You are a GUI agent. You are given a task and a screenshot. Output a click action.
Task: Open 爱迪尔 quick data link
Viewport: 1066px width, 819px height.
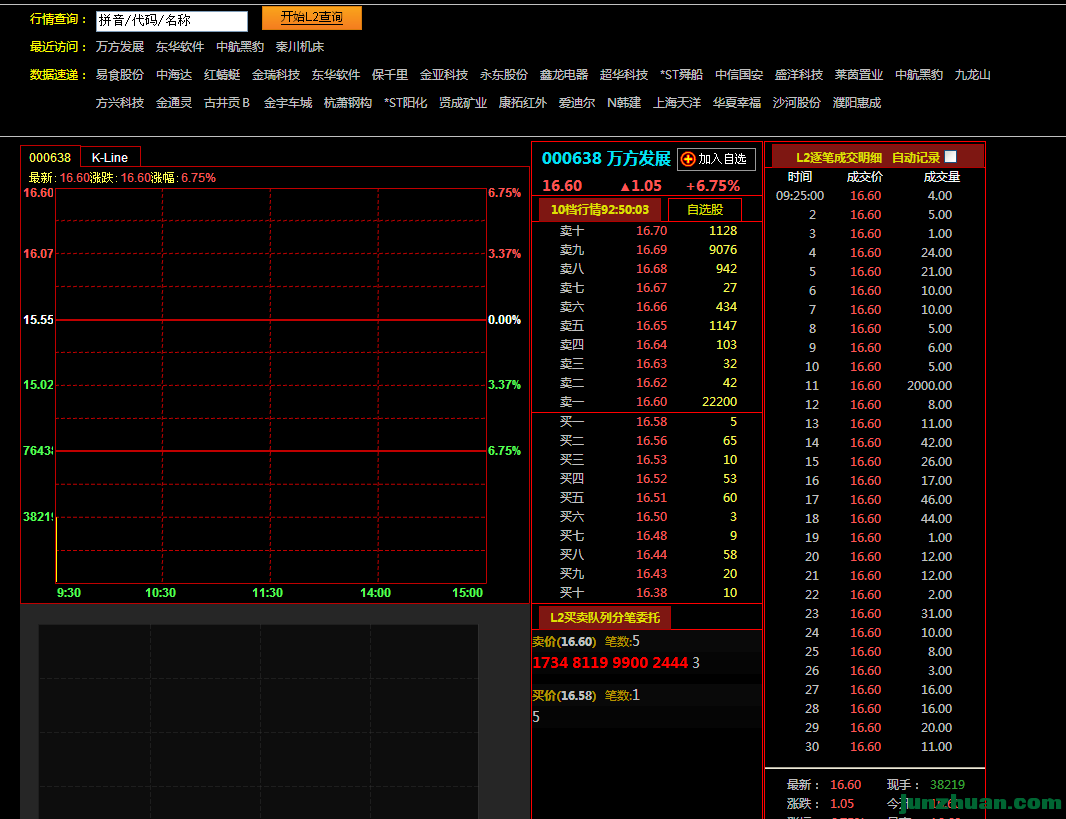pyautogui.click(x=577, y=103)
